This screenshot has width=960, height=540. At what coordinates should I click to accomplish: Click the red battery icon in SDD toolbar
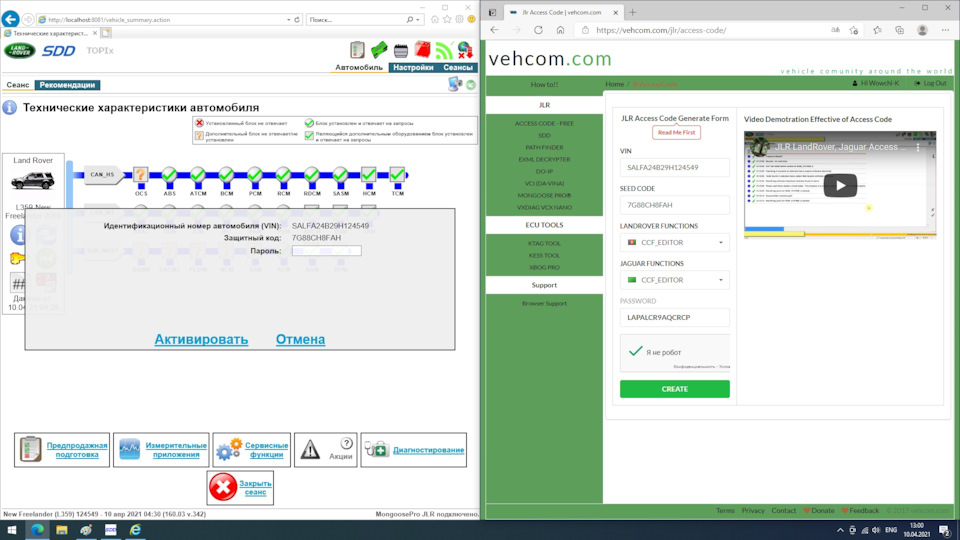422,50
